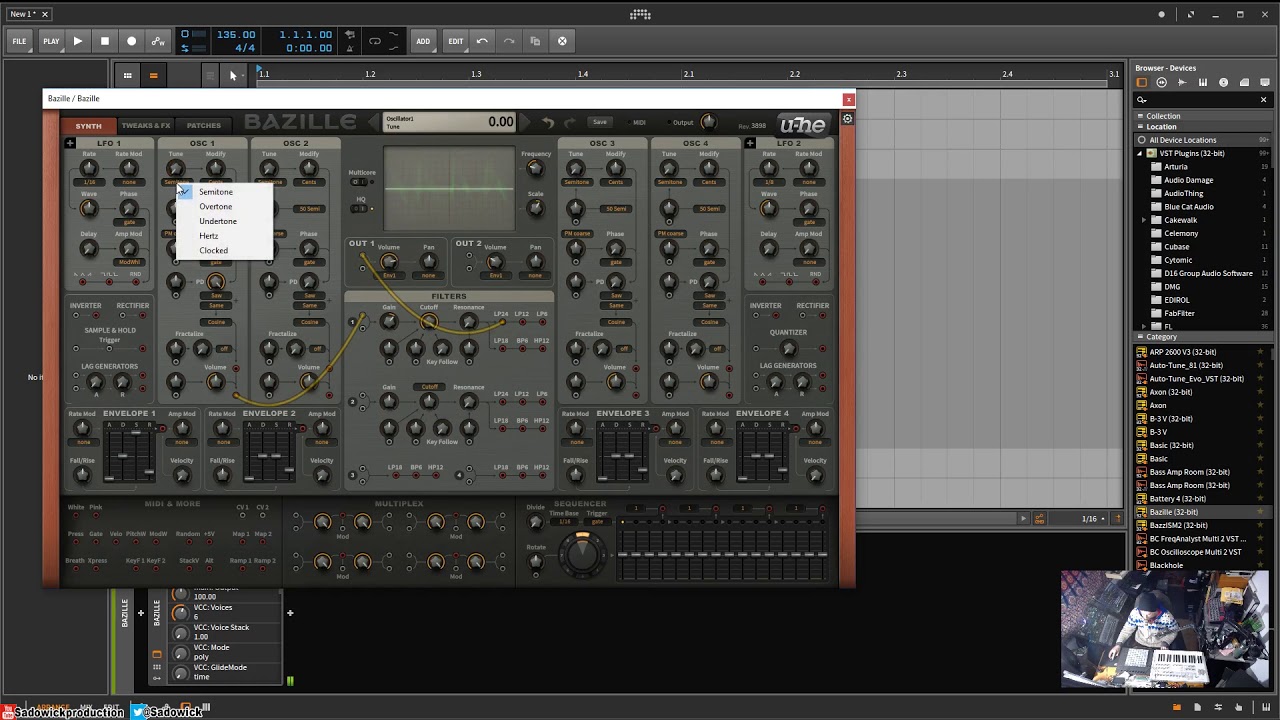Click the oscilloscope Frequency knob
The height and width of the screenshot is (720, 1280).
535,168
